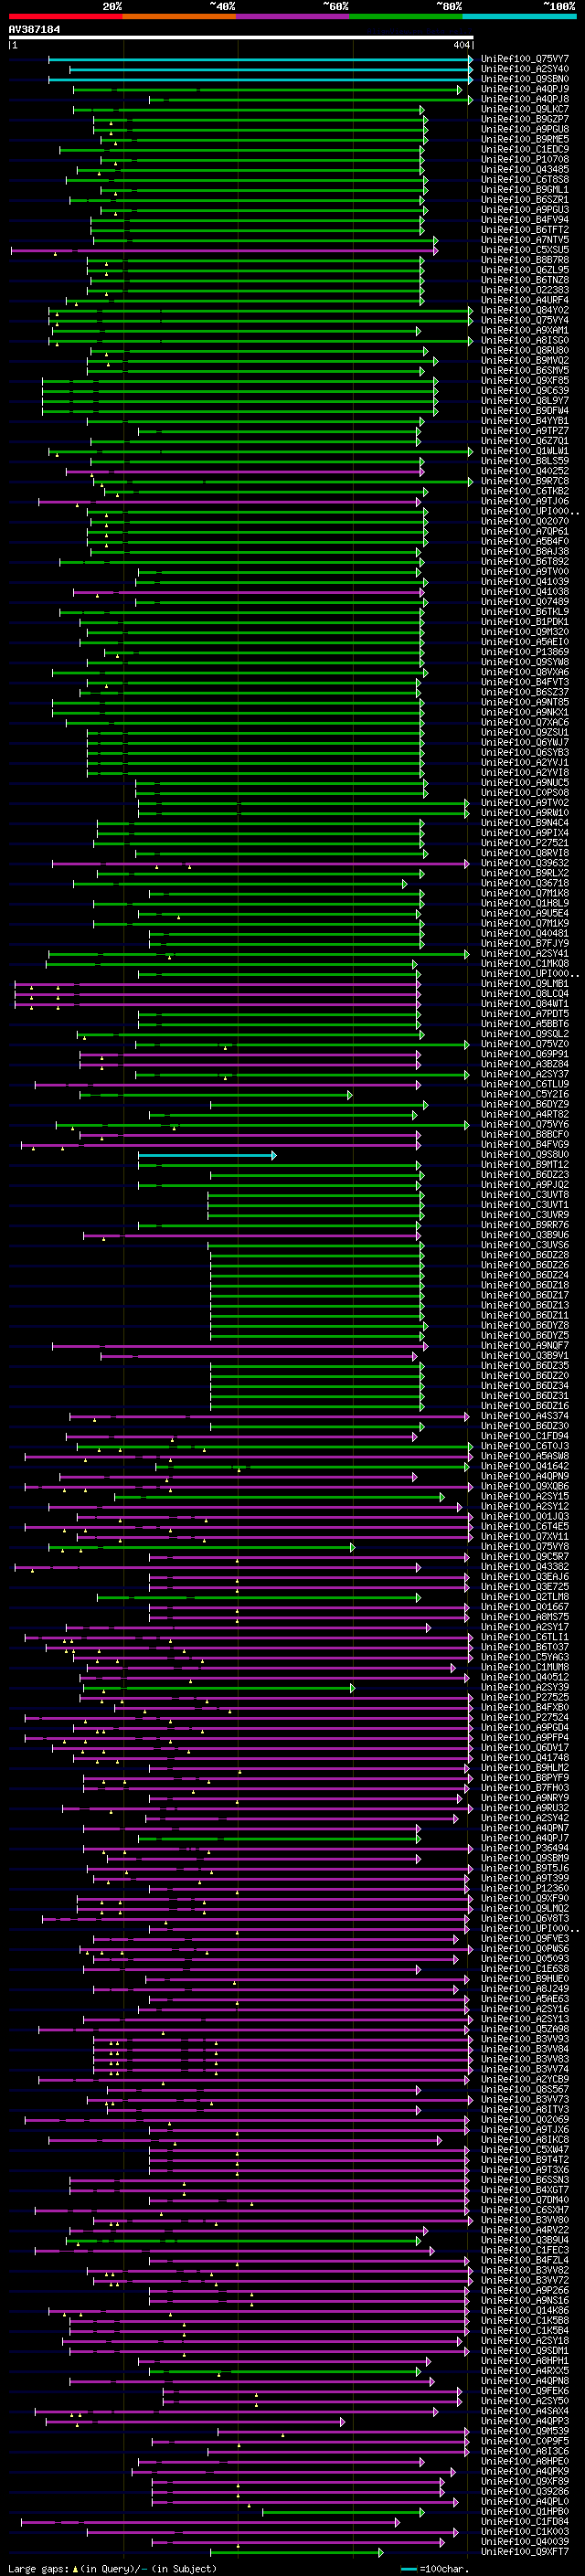Click the UniRef100_Q9S8U0 label
The height and width of the screenshot is (2576, 585).
pos(524,1155)
